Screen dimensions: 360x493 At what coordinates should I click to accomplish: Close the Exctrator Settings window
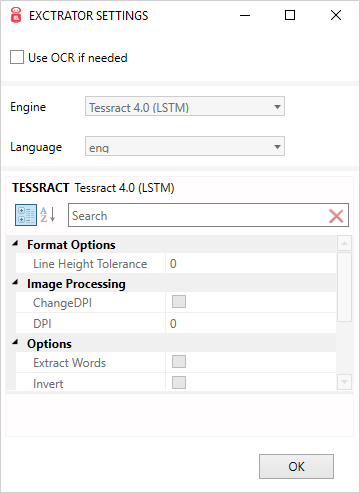pyautogui.click(x=336, y=15)
